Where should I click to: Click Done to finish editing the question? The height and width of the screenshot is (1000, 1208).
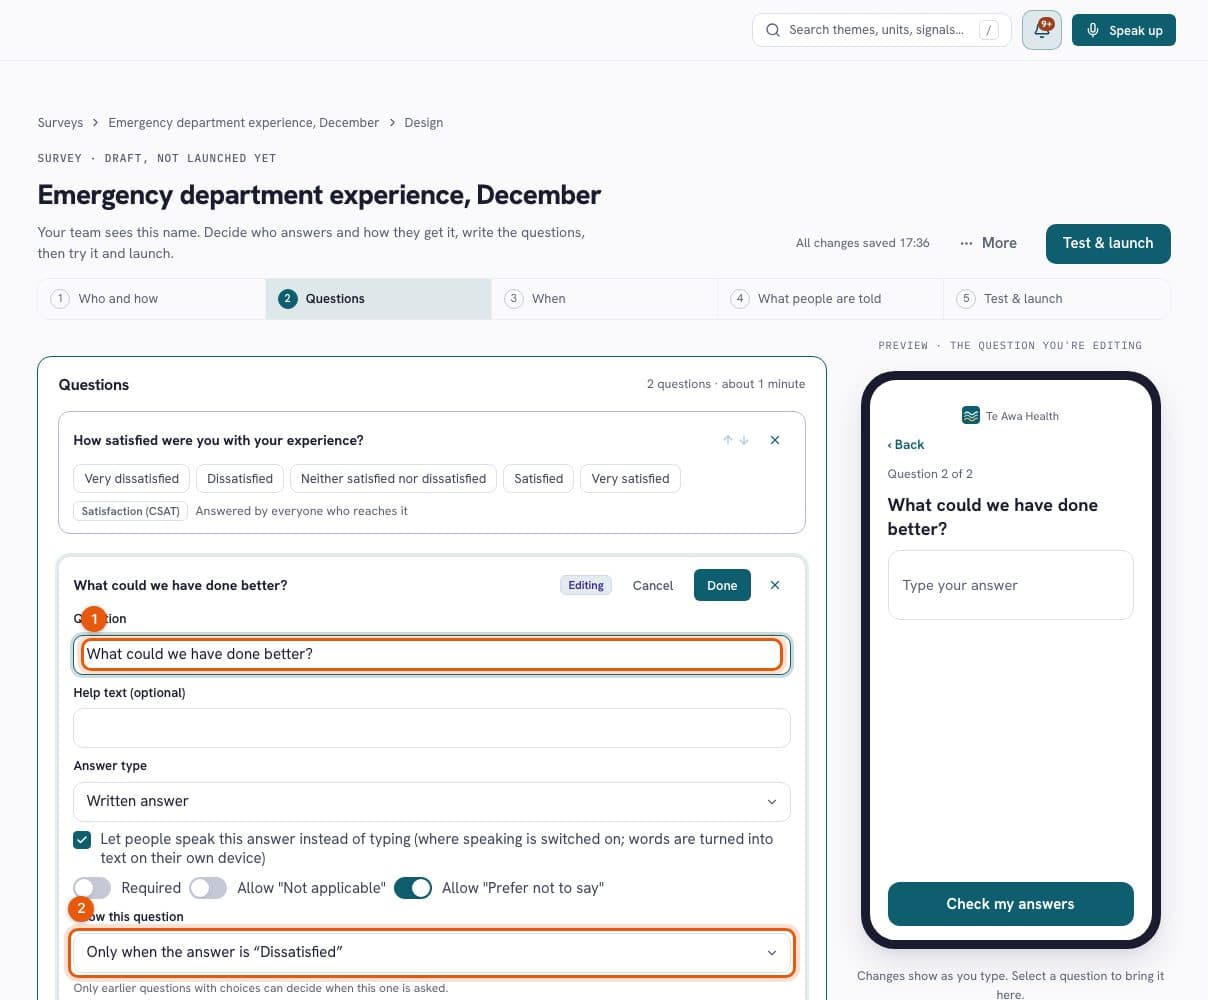[722, 585]
